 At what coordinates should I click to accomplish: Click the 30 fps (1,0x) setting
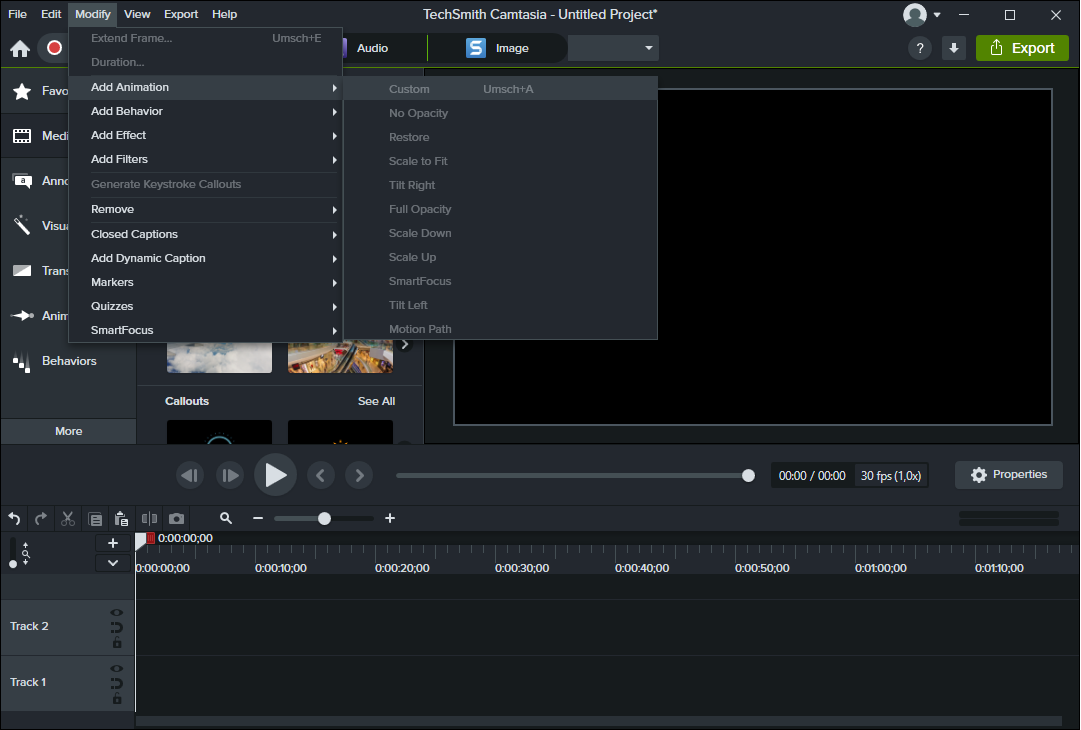[x=891, y=476]
